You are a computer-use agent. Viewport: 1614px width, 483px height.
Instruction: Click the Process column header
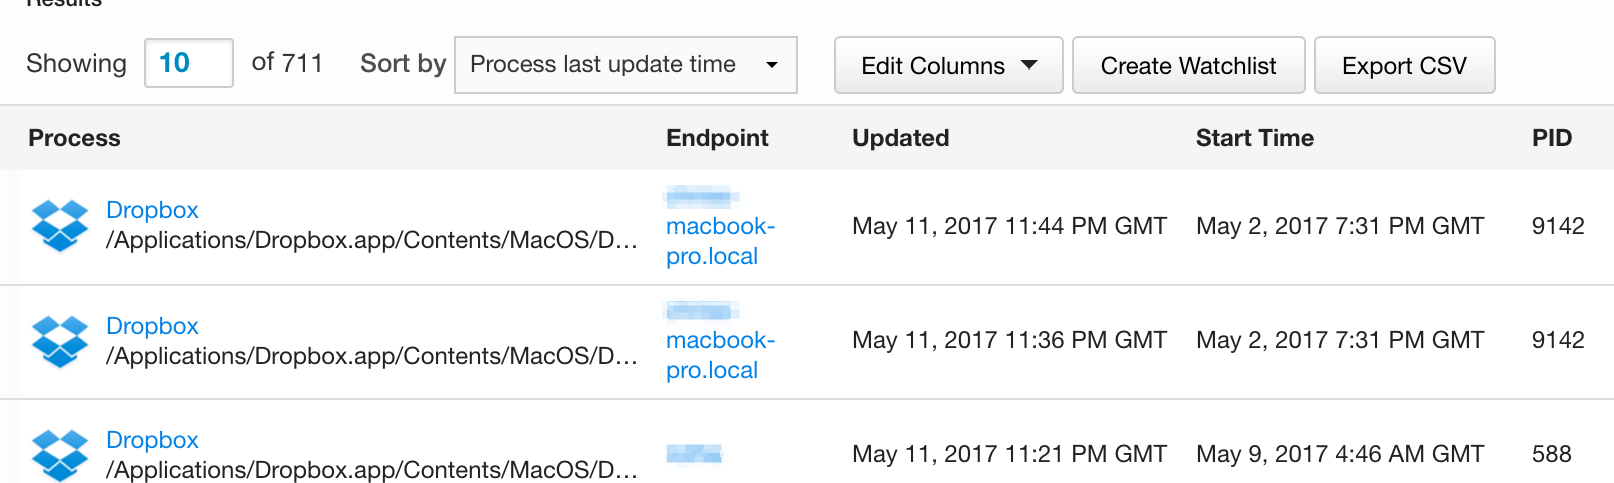tap(74, 138)
